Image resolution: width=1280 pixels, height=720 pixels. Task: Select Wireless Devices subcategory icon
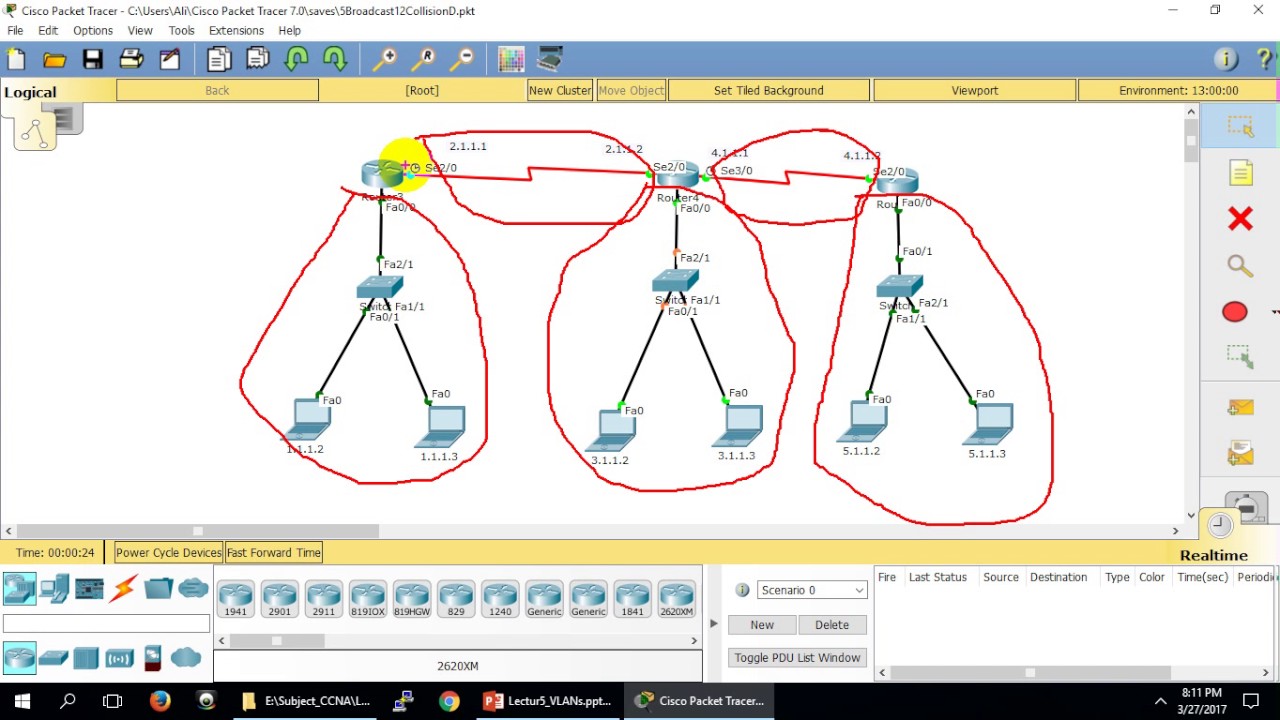coord(119,658)
